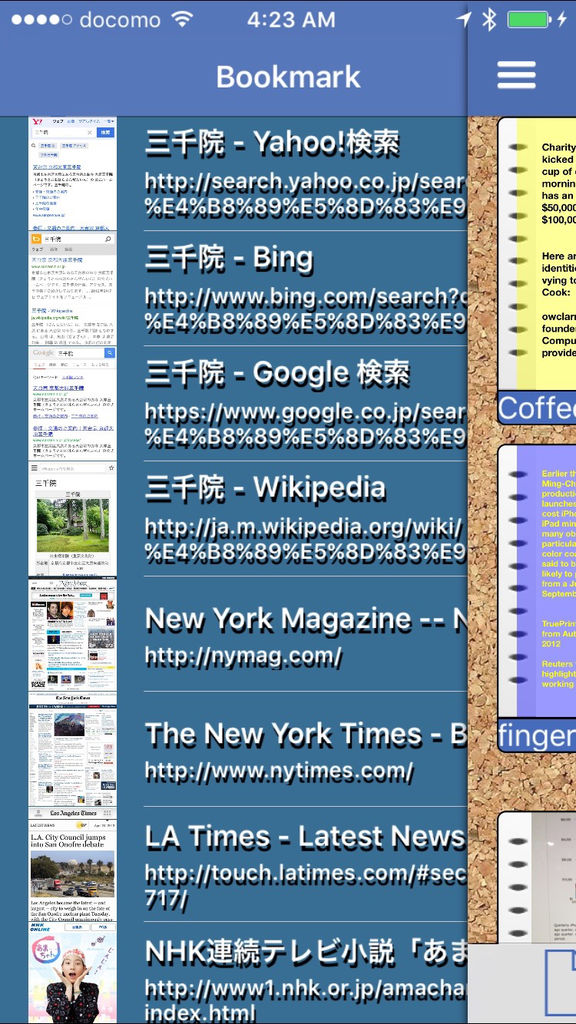This screenshot has height=1024, width=576.
Task: Tap the Wi-Fi icon in status bar
Action: (x=182, y=19)
